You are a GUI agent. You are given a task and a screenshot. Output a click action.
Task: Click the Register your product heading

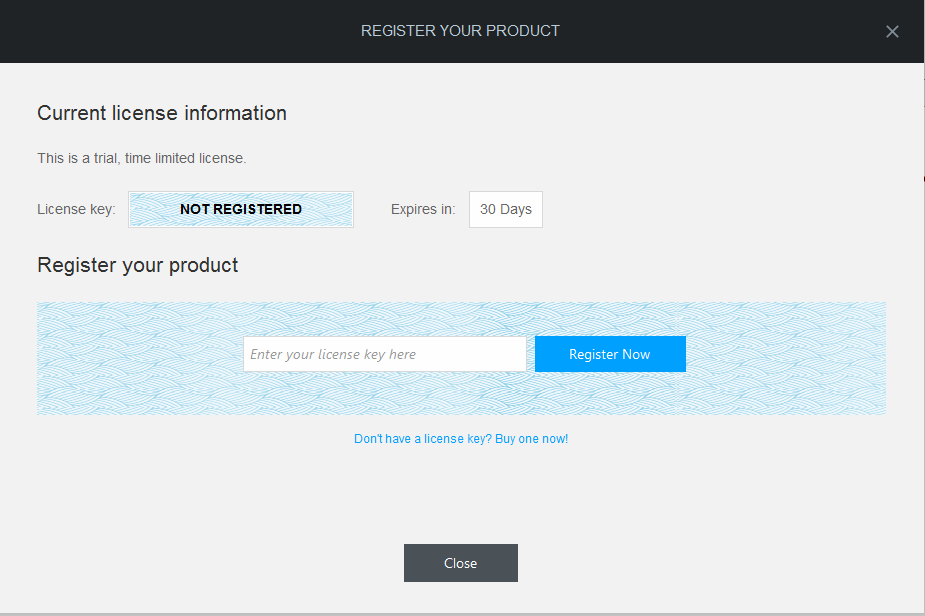tap(137, 266)
